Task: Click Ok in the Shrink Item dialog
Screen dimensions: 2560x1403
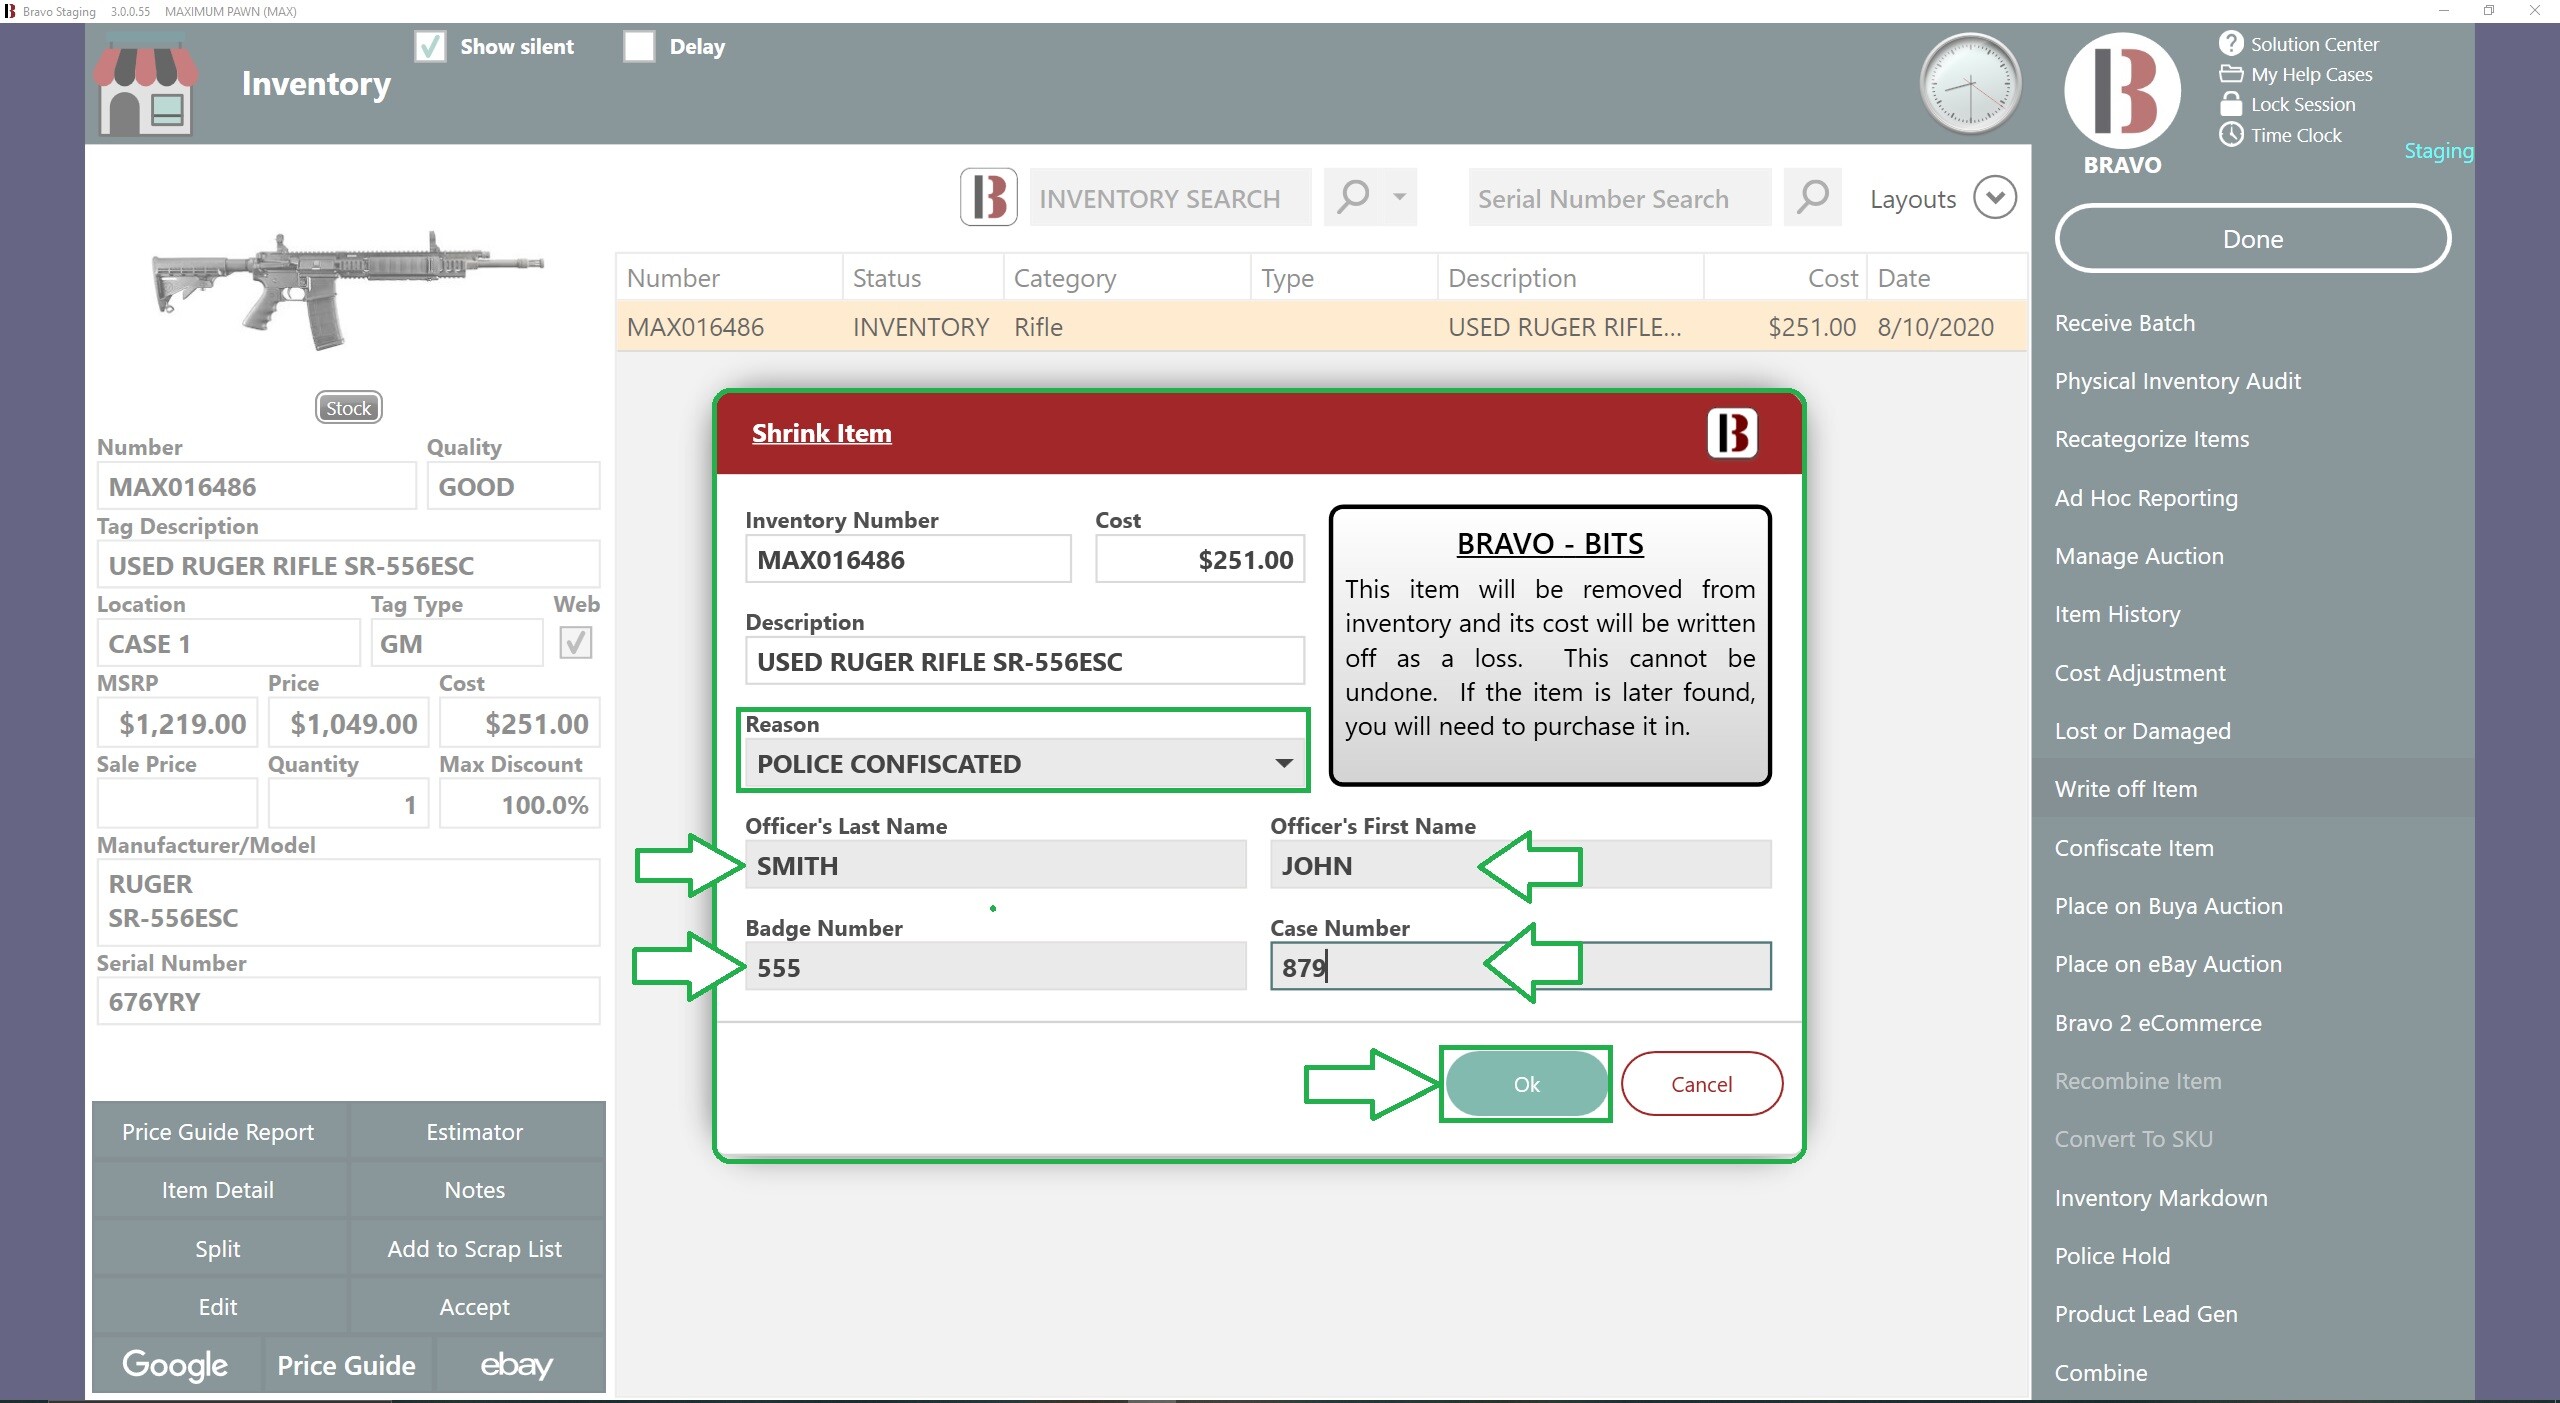Action: click(x=1526, y=1084)
